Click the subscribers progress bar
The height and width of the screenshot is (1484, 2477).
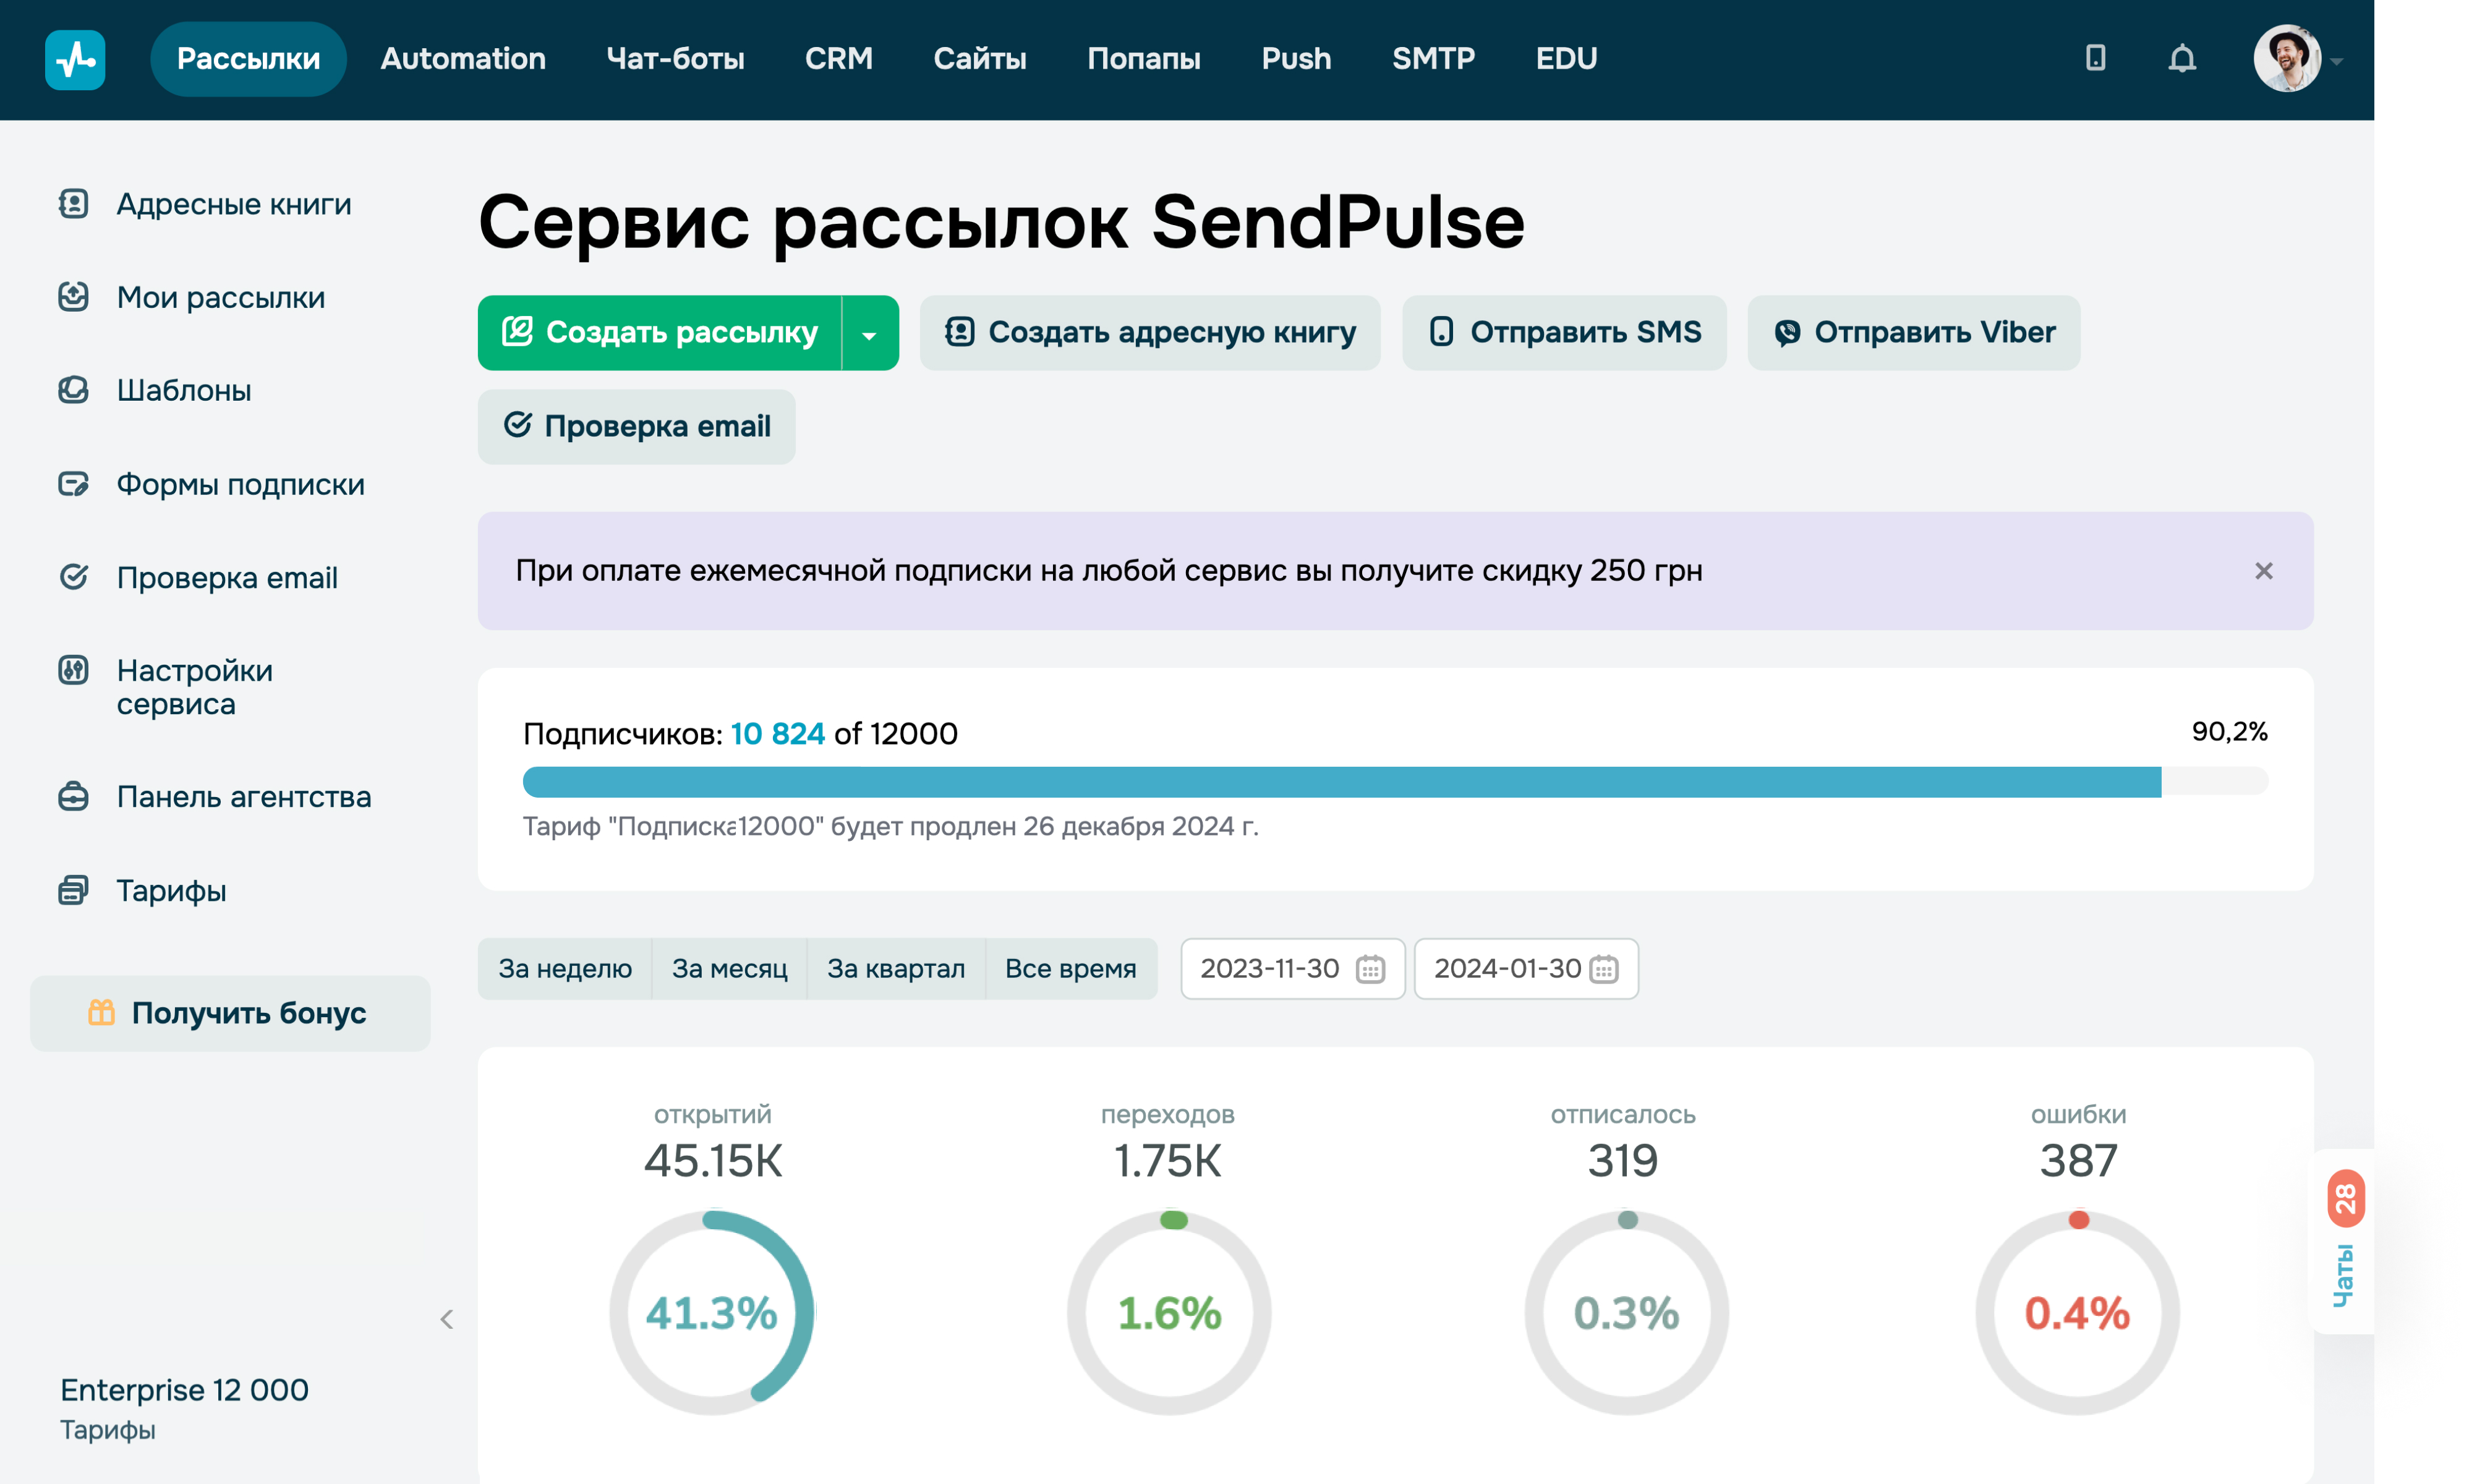1395,782
